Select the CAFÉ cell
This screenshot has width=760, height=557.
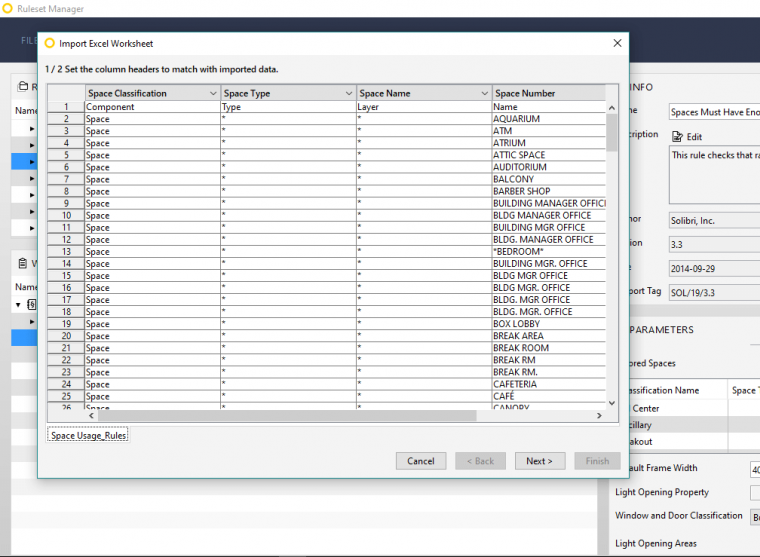click(549, 397)
